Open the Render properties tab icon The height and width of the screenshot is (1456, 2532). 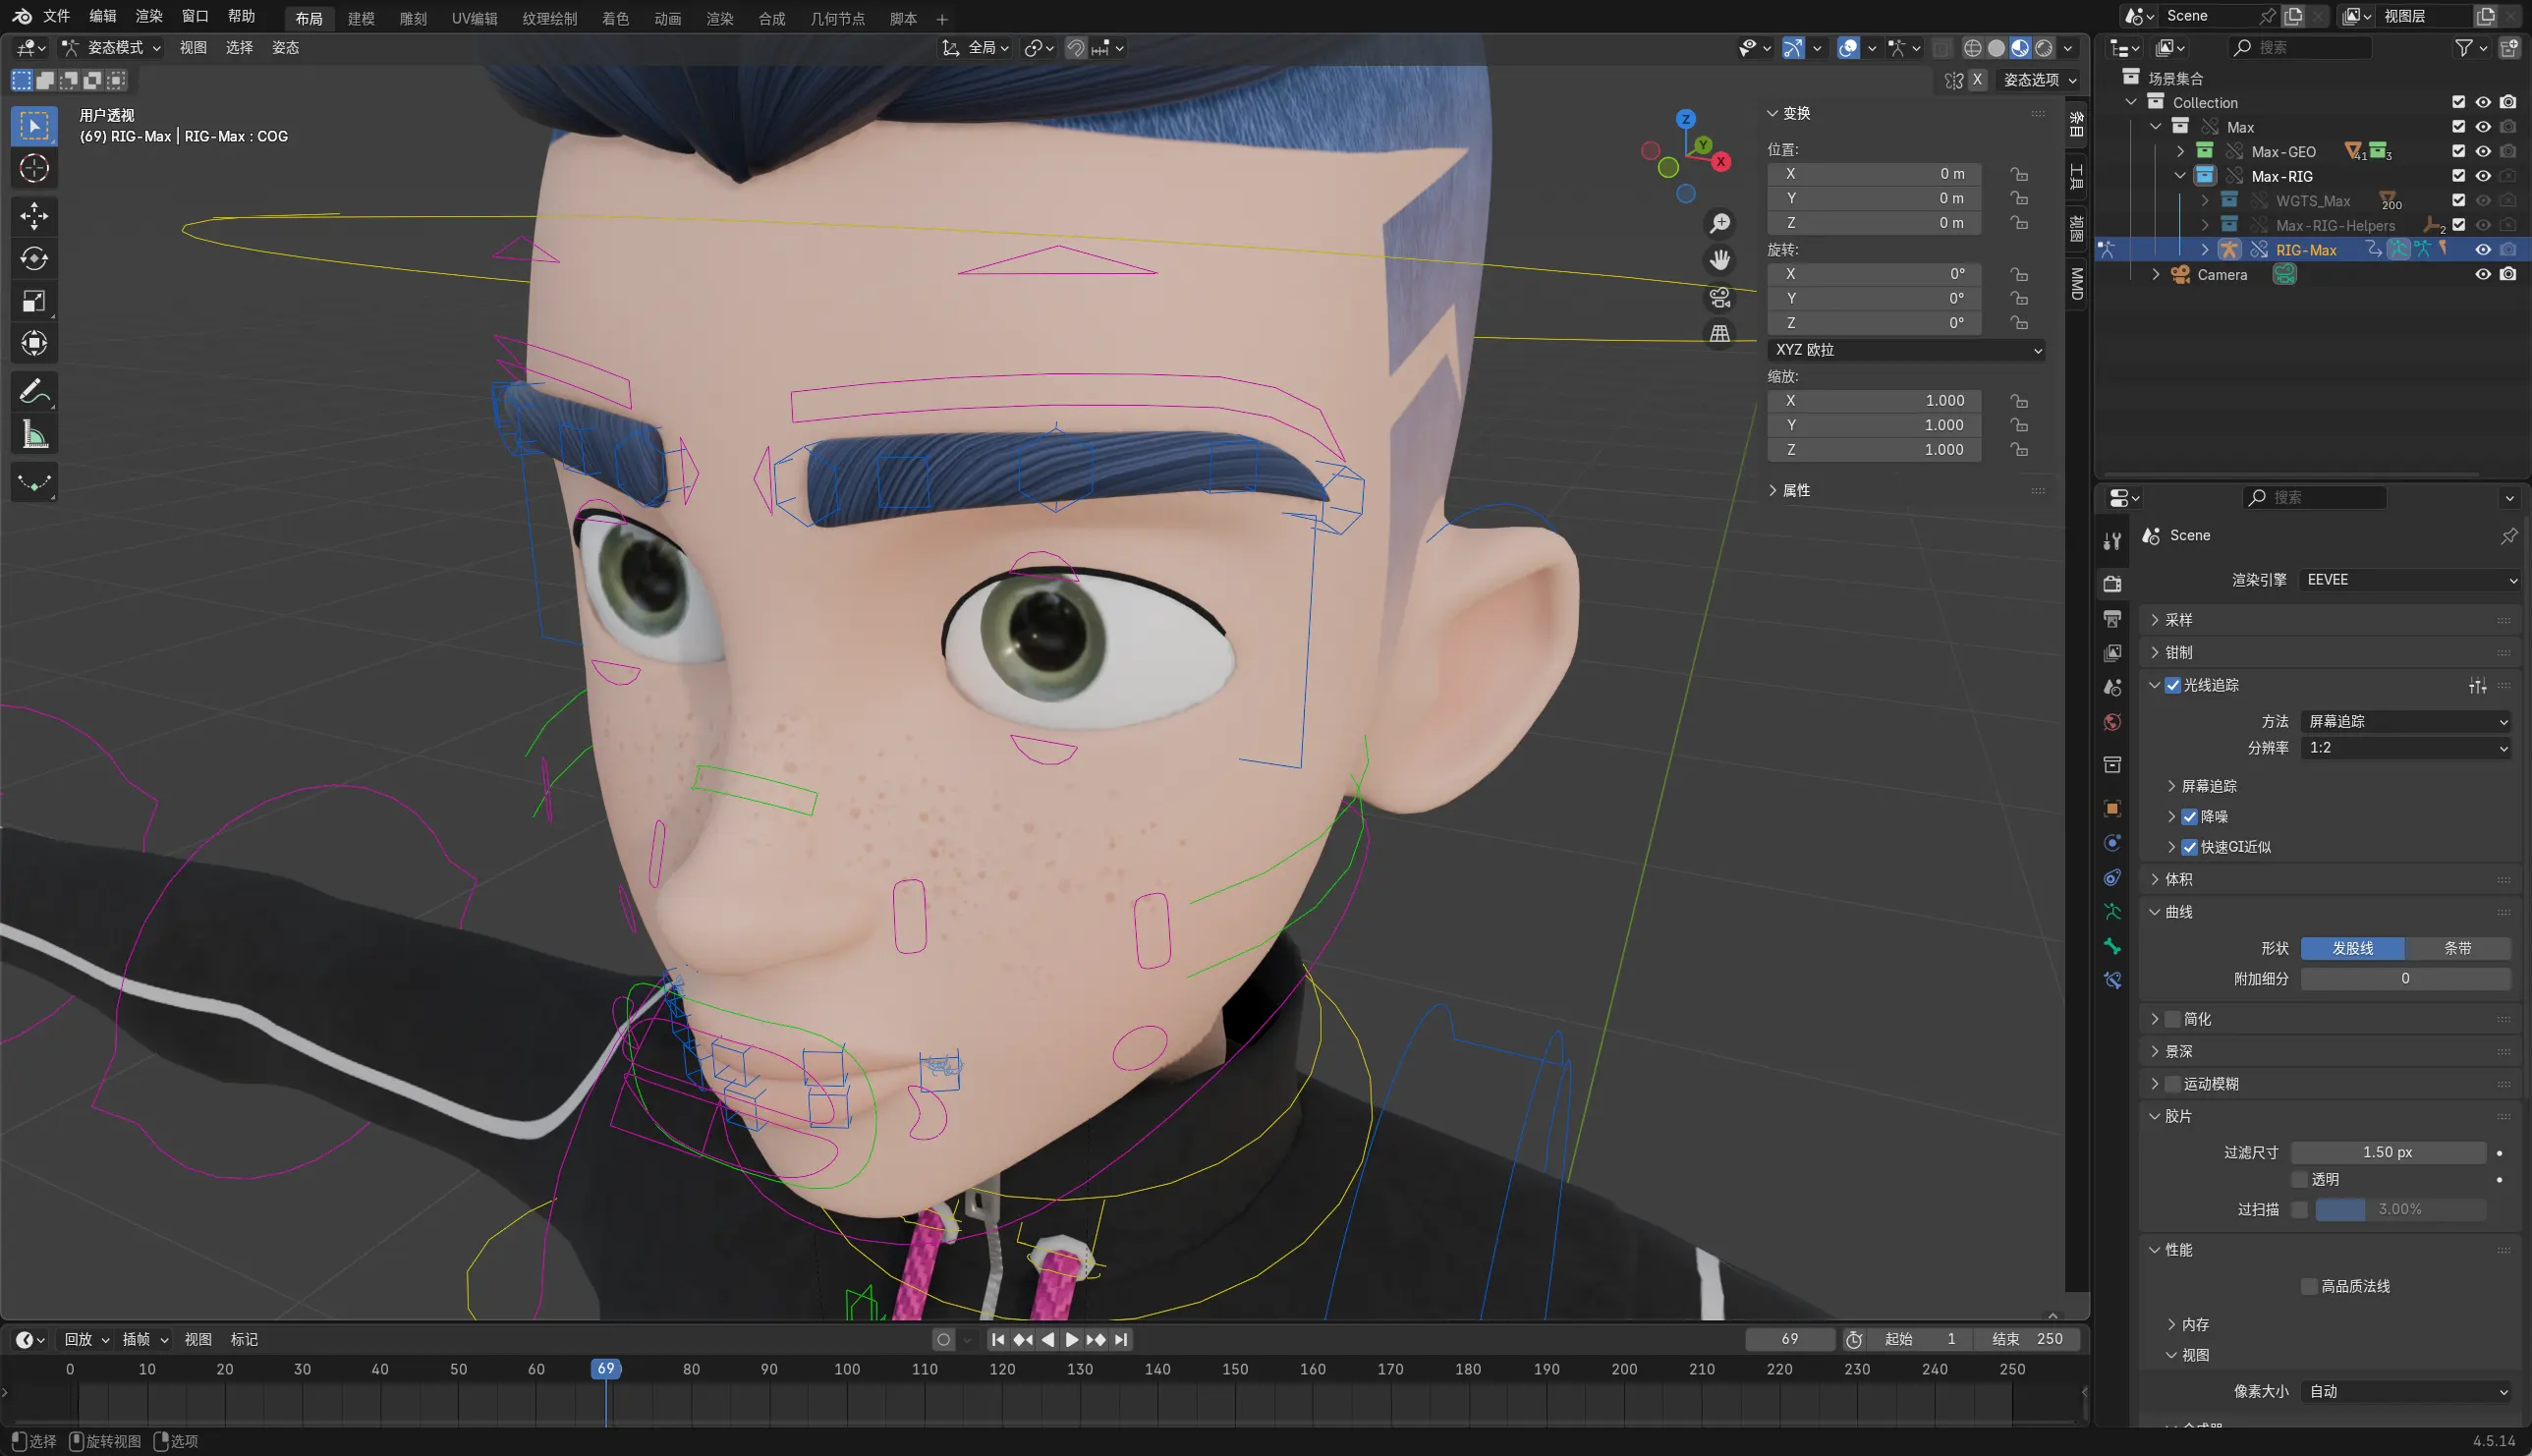point(2112,583)
